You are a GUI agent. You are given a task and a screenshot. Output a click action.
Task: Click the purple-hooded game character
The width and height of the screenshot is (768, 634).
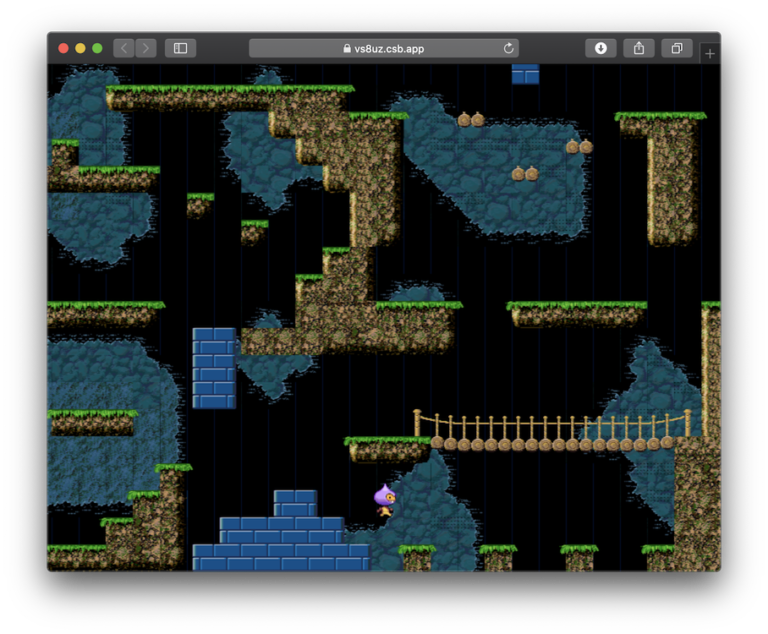385,500
